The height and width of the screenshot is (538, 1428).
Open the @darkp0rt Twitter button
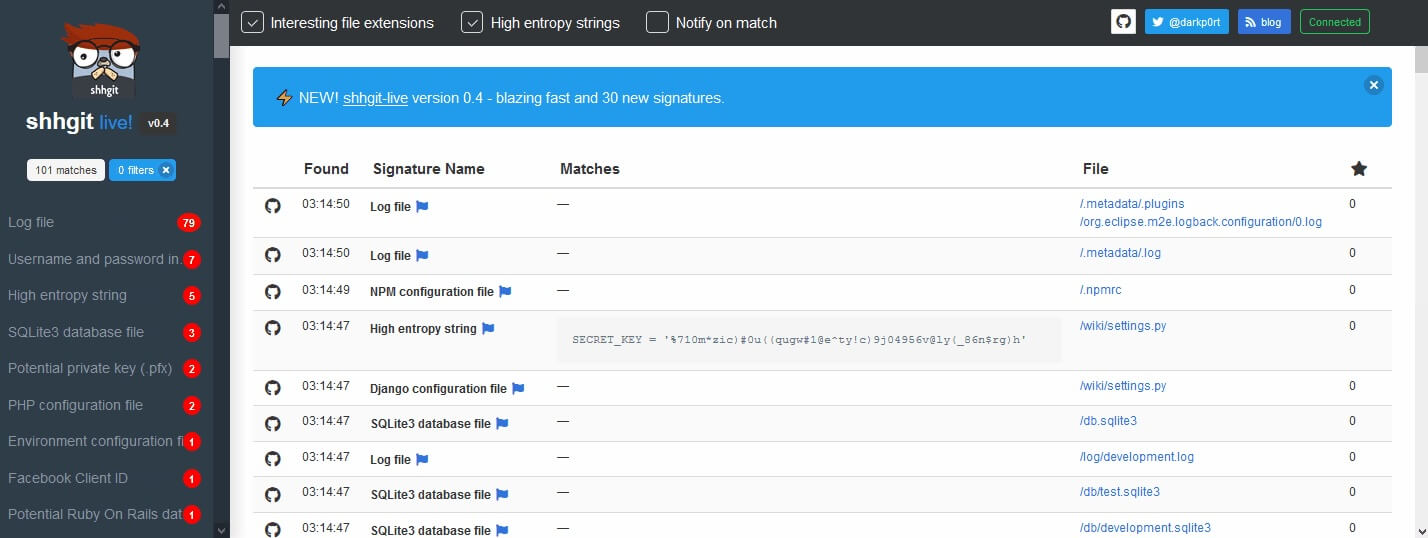coord(1186,22)
